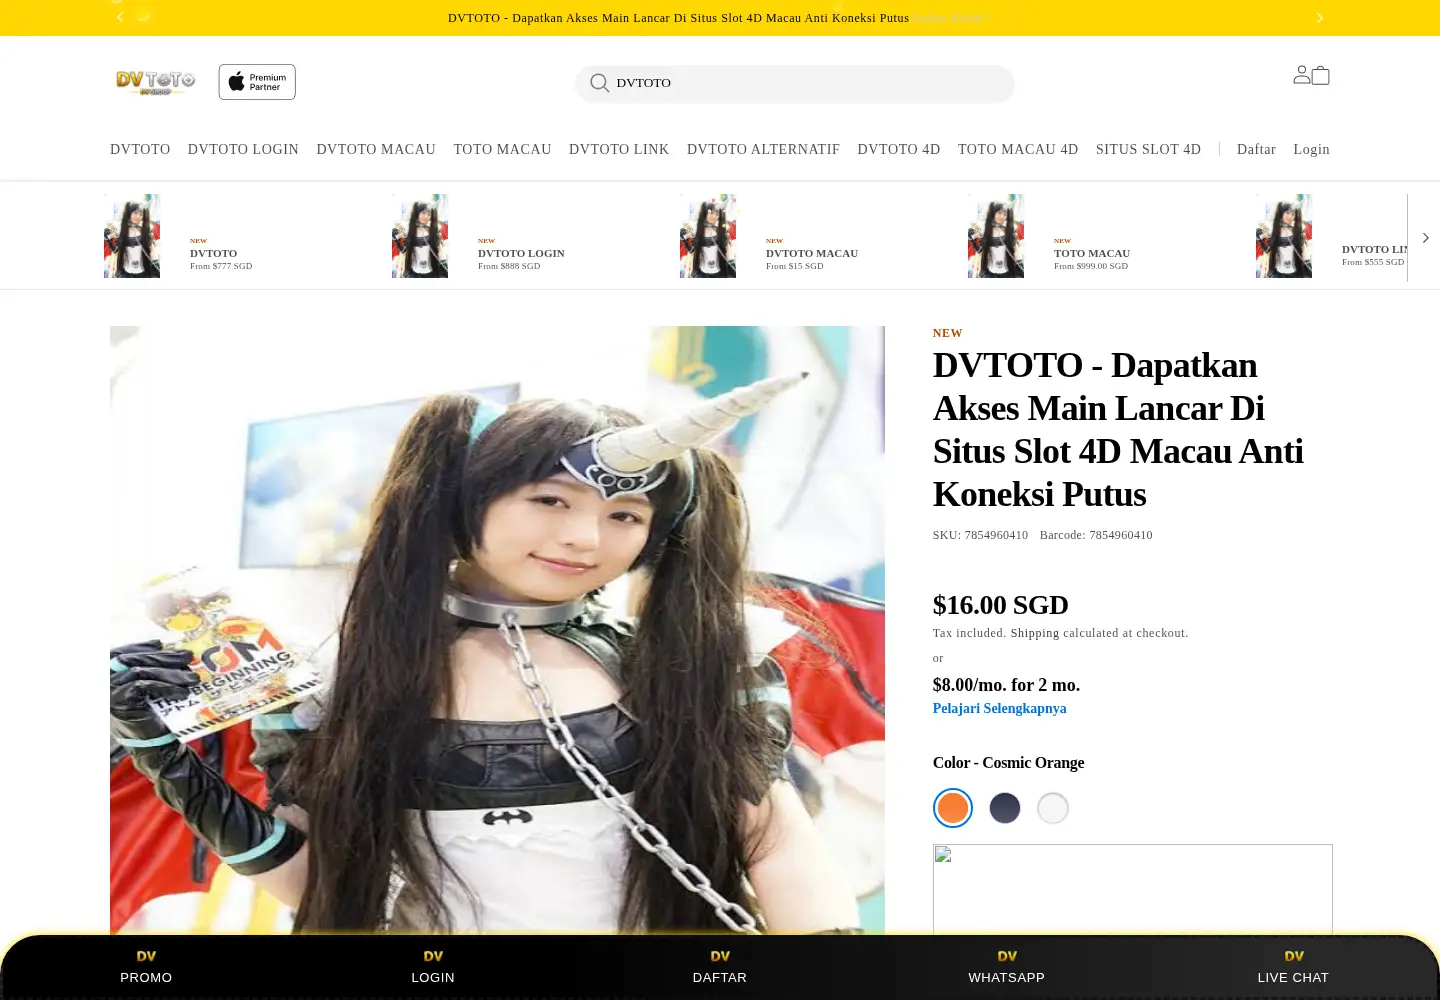Click the Login link in navigation
Viewport: 1440px width, 1000px height.
point(1311,149)
